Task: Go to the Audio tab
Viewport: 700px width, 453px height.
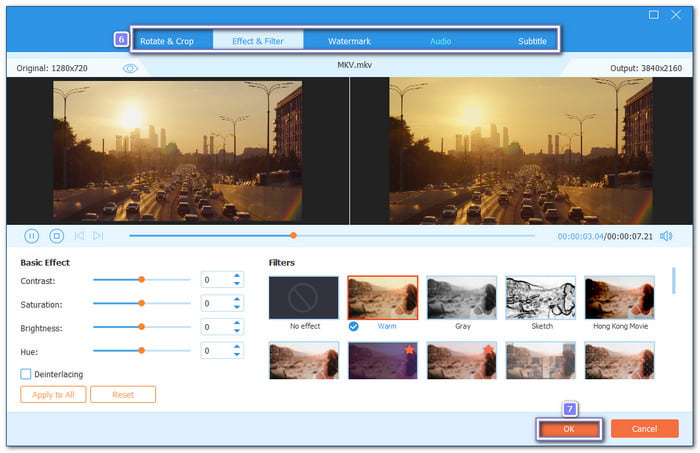Action: [441, 41]
